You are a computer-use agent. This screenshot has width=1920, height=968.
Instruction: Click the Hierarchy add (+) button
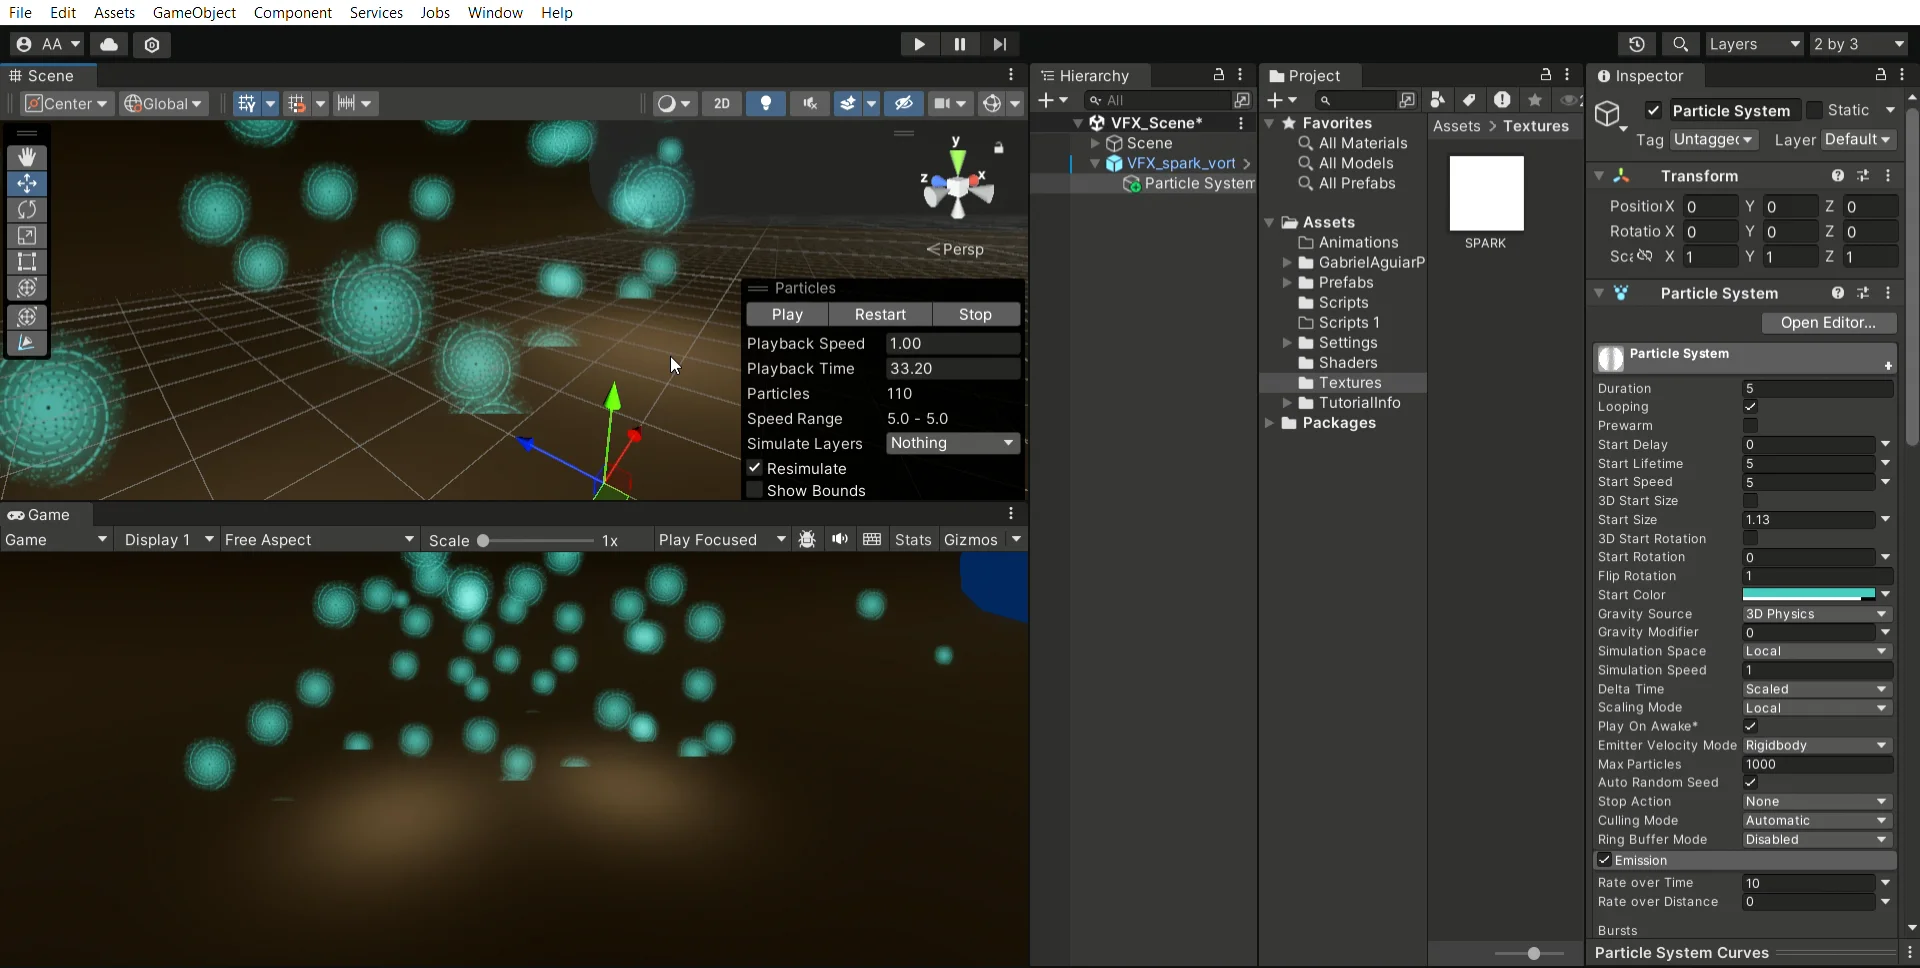1046,100
